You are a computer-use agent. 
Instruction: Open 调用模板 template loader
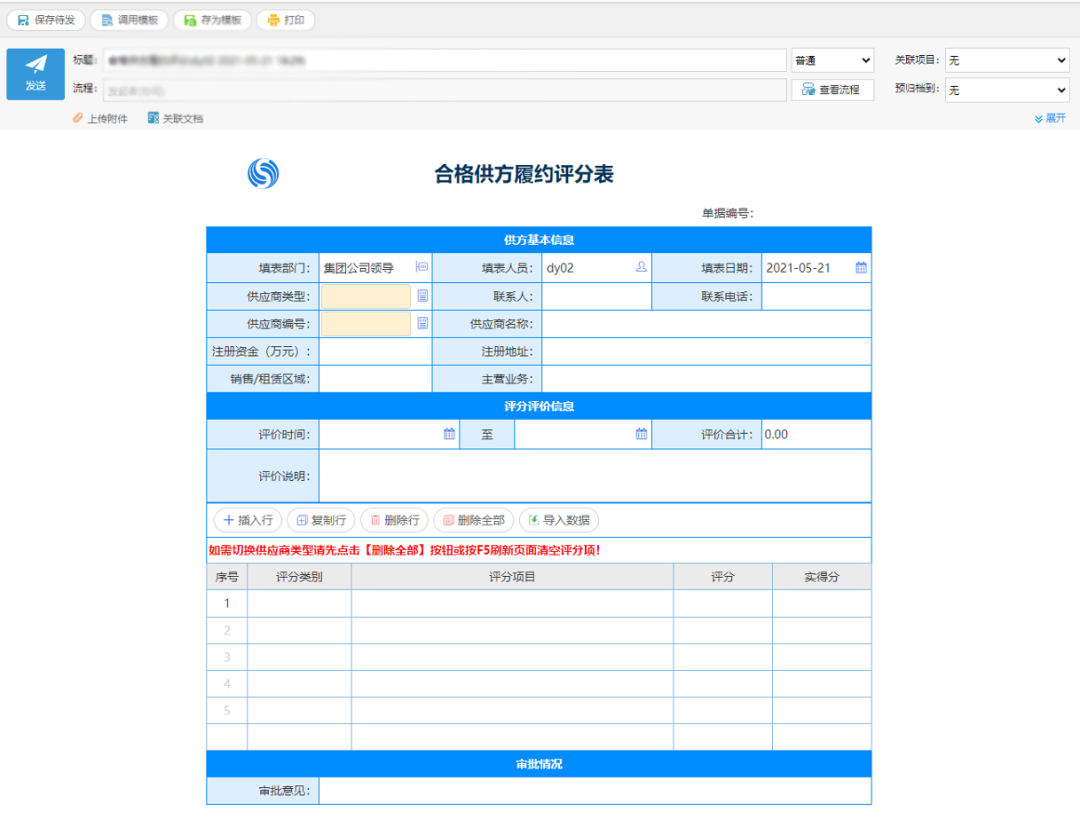coord(130,20)
